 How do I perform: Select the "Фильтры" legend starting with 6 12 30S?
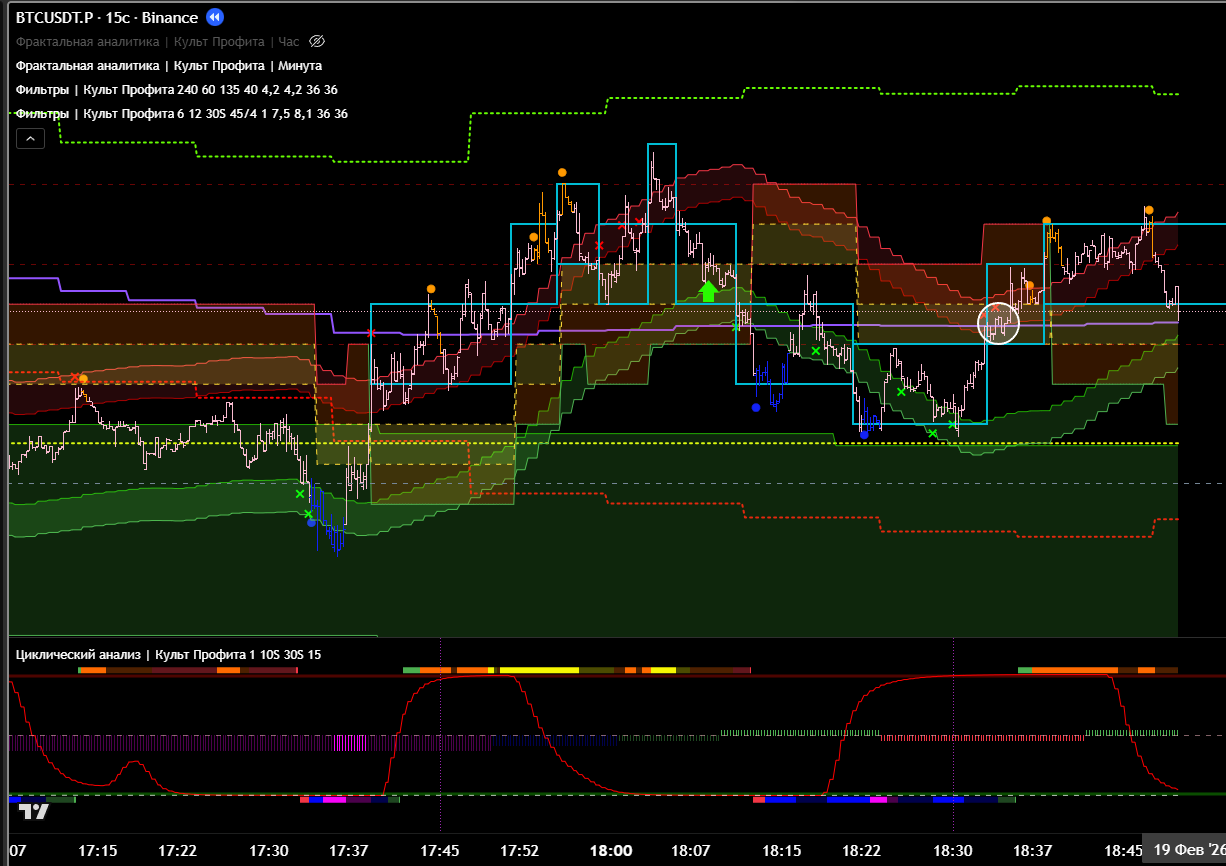(181, 114)
